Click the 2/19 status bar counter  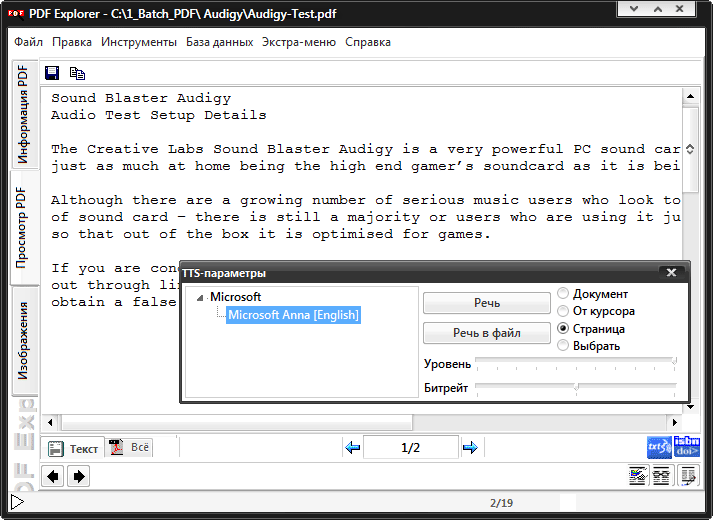pos(501,503)
